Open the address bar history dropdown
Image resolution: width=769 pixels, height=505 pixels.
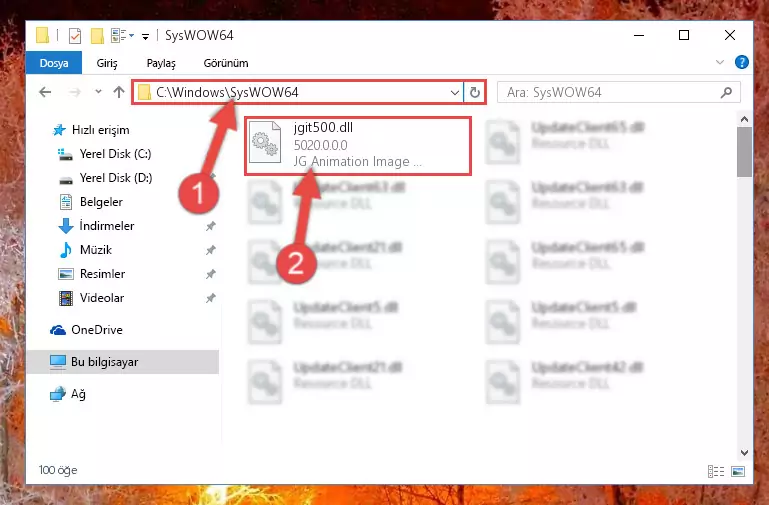(455, 92)
